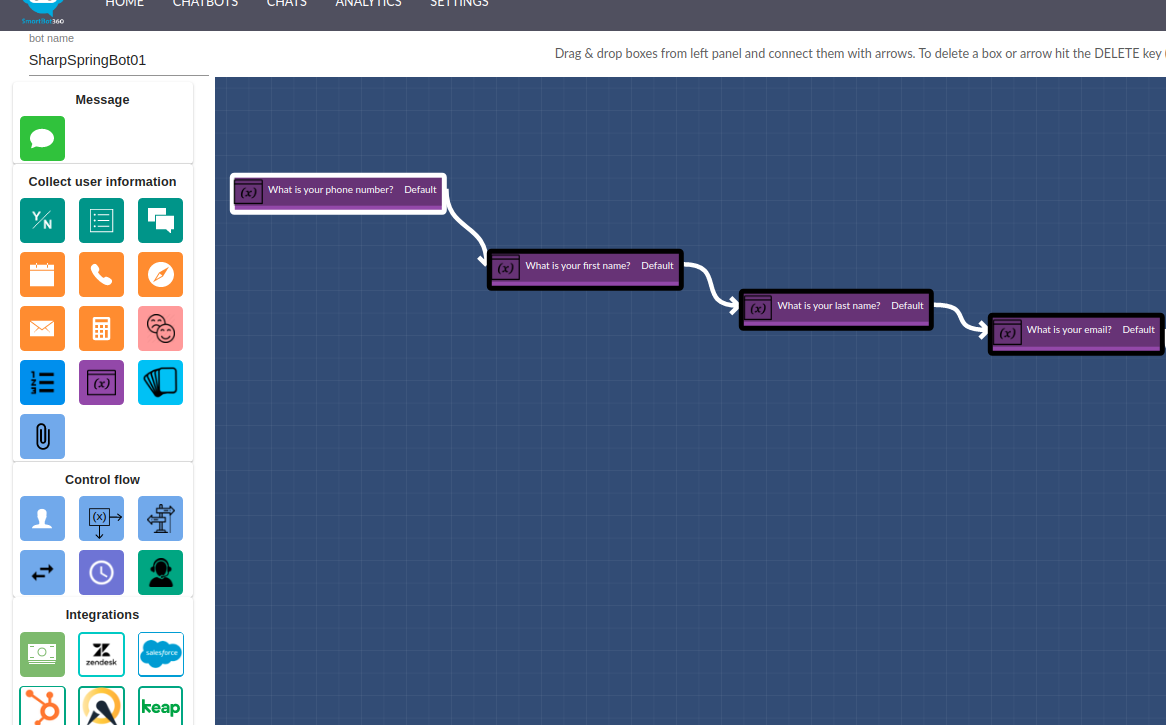Pick the signpost directions block

[161, 518]
